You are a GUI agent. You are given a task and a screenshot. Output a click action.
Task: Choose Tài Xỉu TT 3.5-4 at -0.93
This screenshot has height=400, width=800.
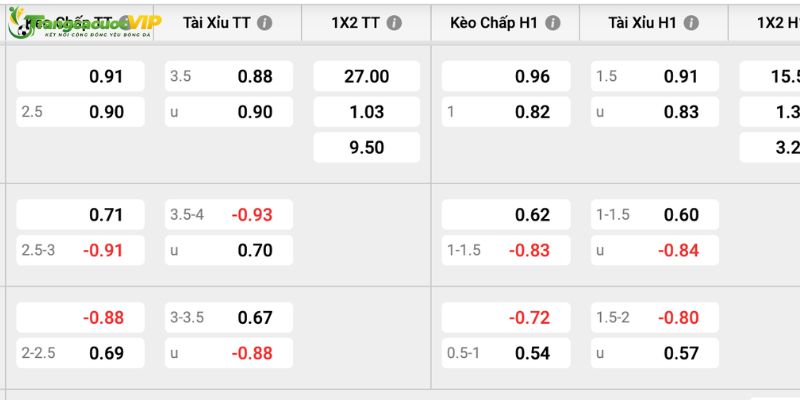tap(229, 215)
